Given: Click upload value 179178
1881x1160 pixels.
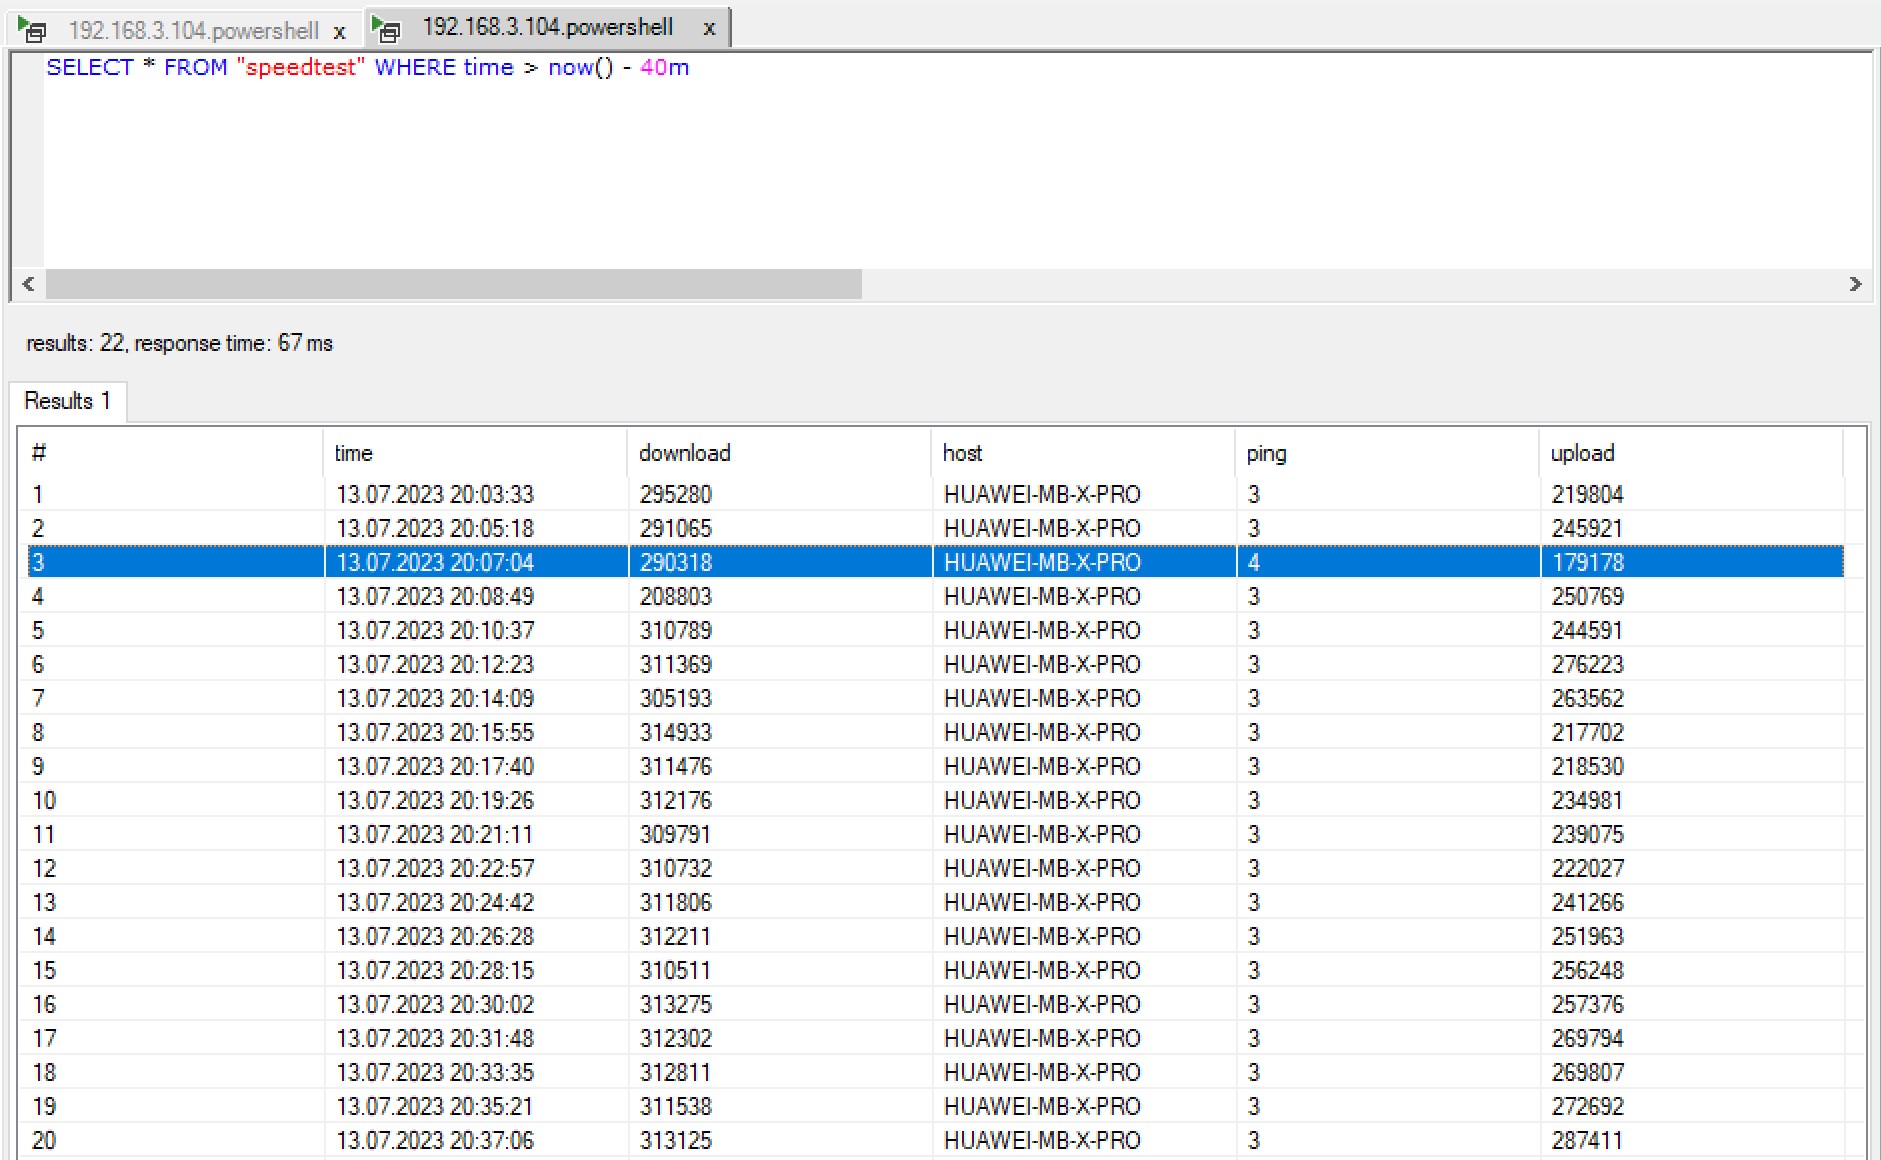Looking at the screenshot, I should pyautogui.click(x=1588, y=562).
